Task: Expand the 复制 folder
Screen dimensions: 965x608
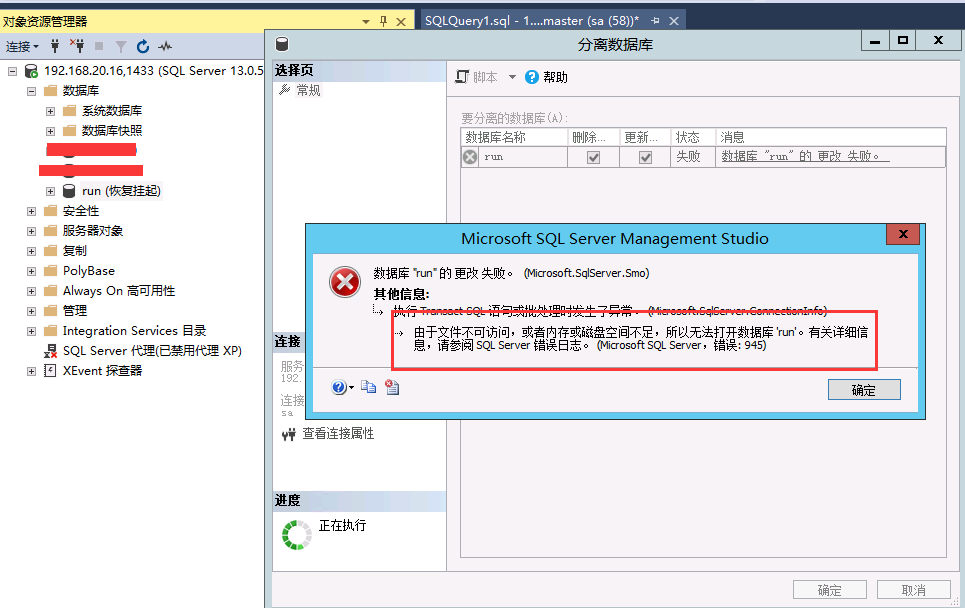Action: pyautogui.click(x=31, y=251)
